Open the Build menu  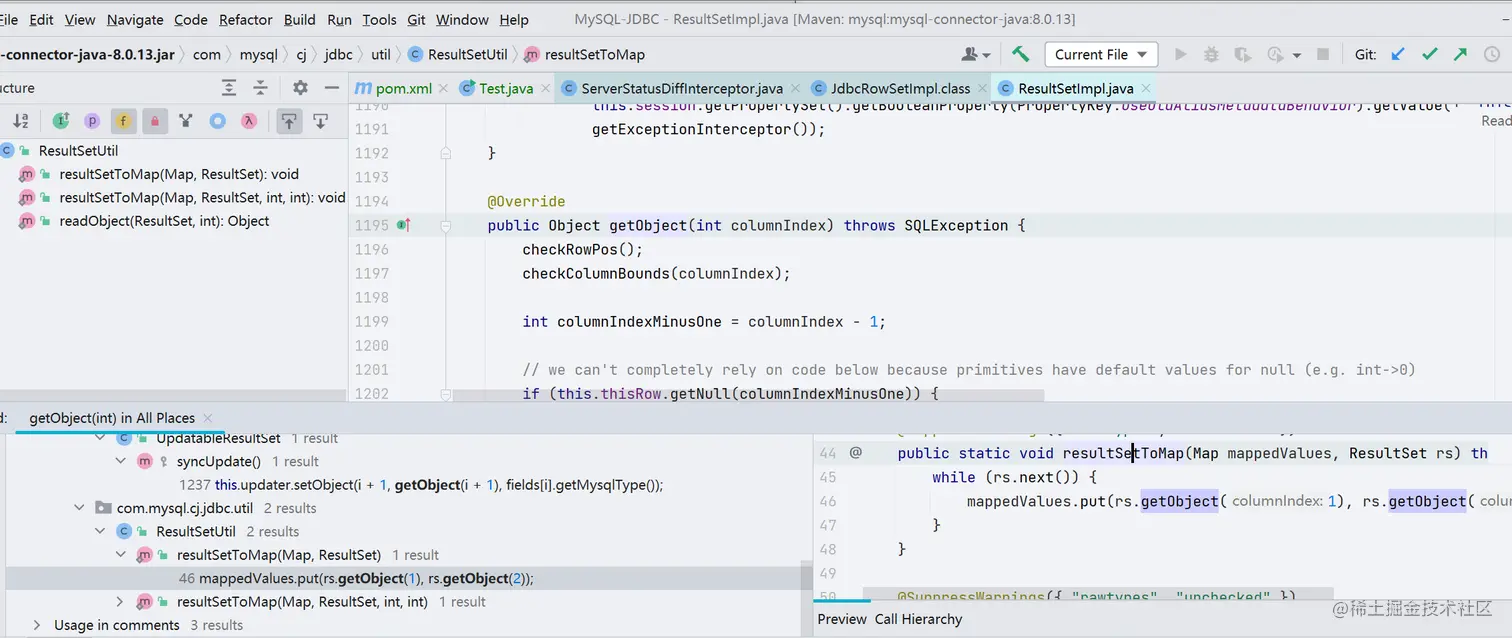pyautogui.click(x=300, y=19)
